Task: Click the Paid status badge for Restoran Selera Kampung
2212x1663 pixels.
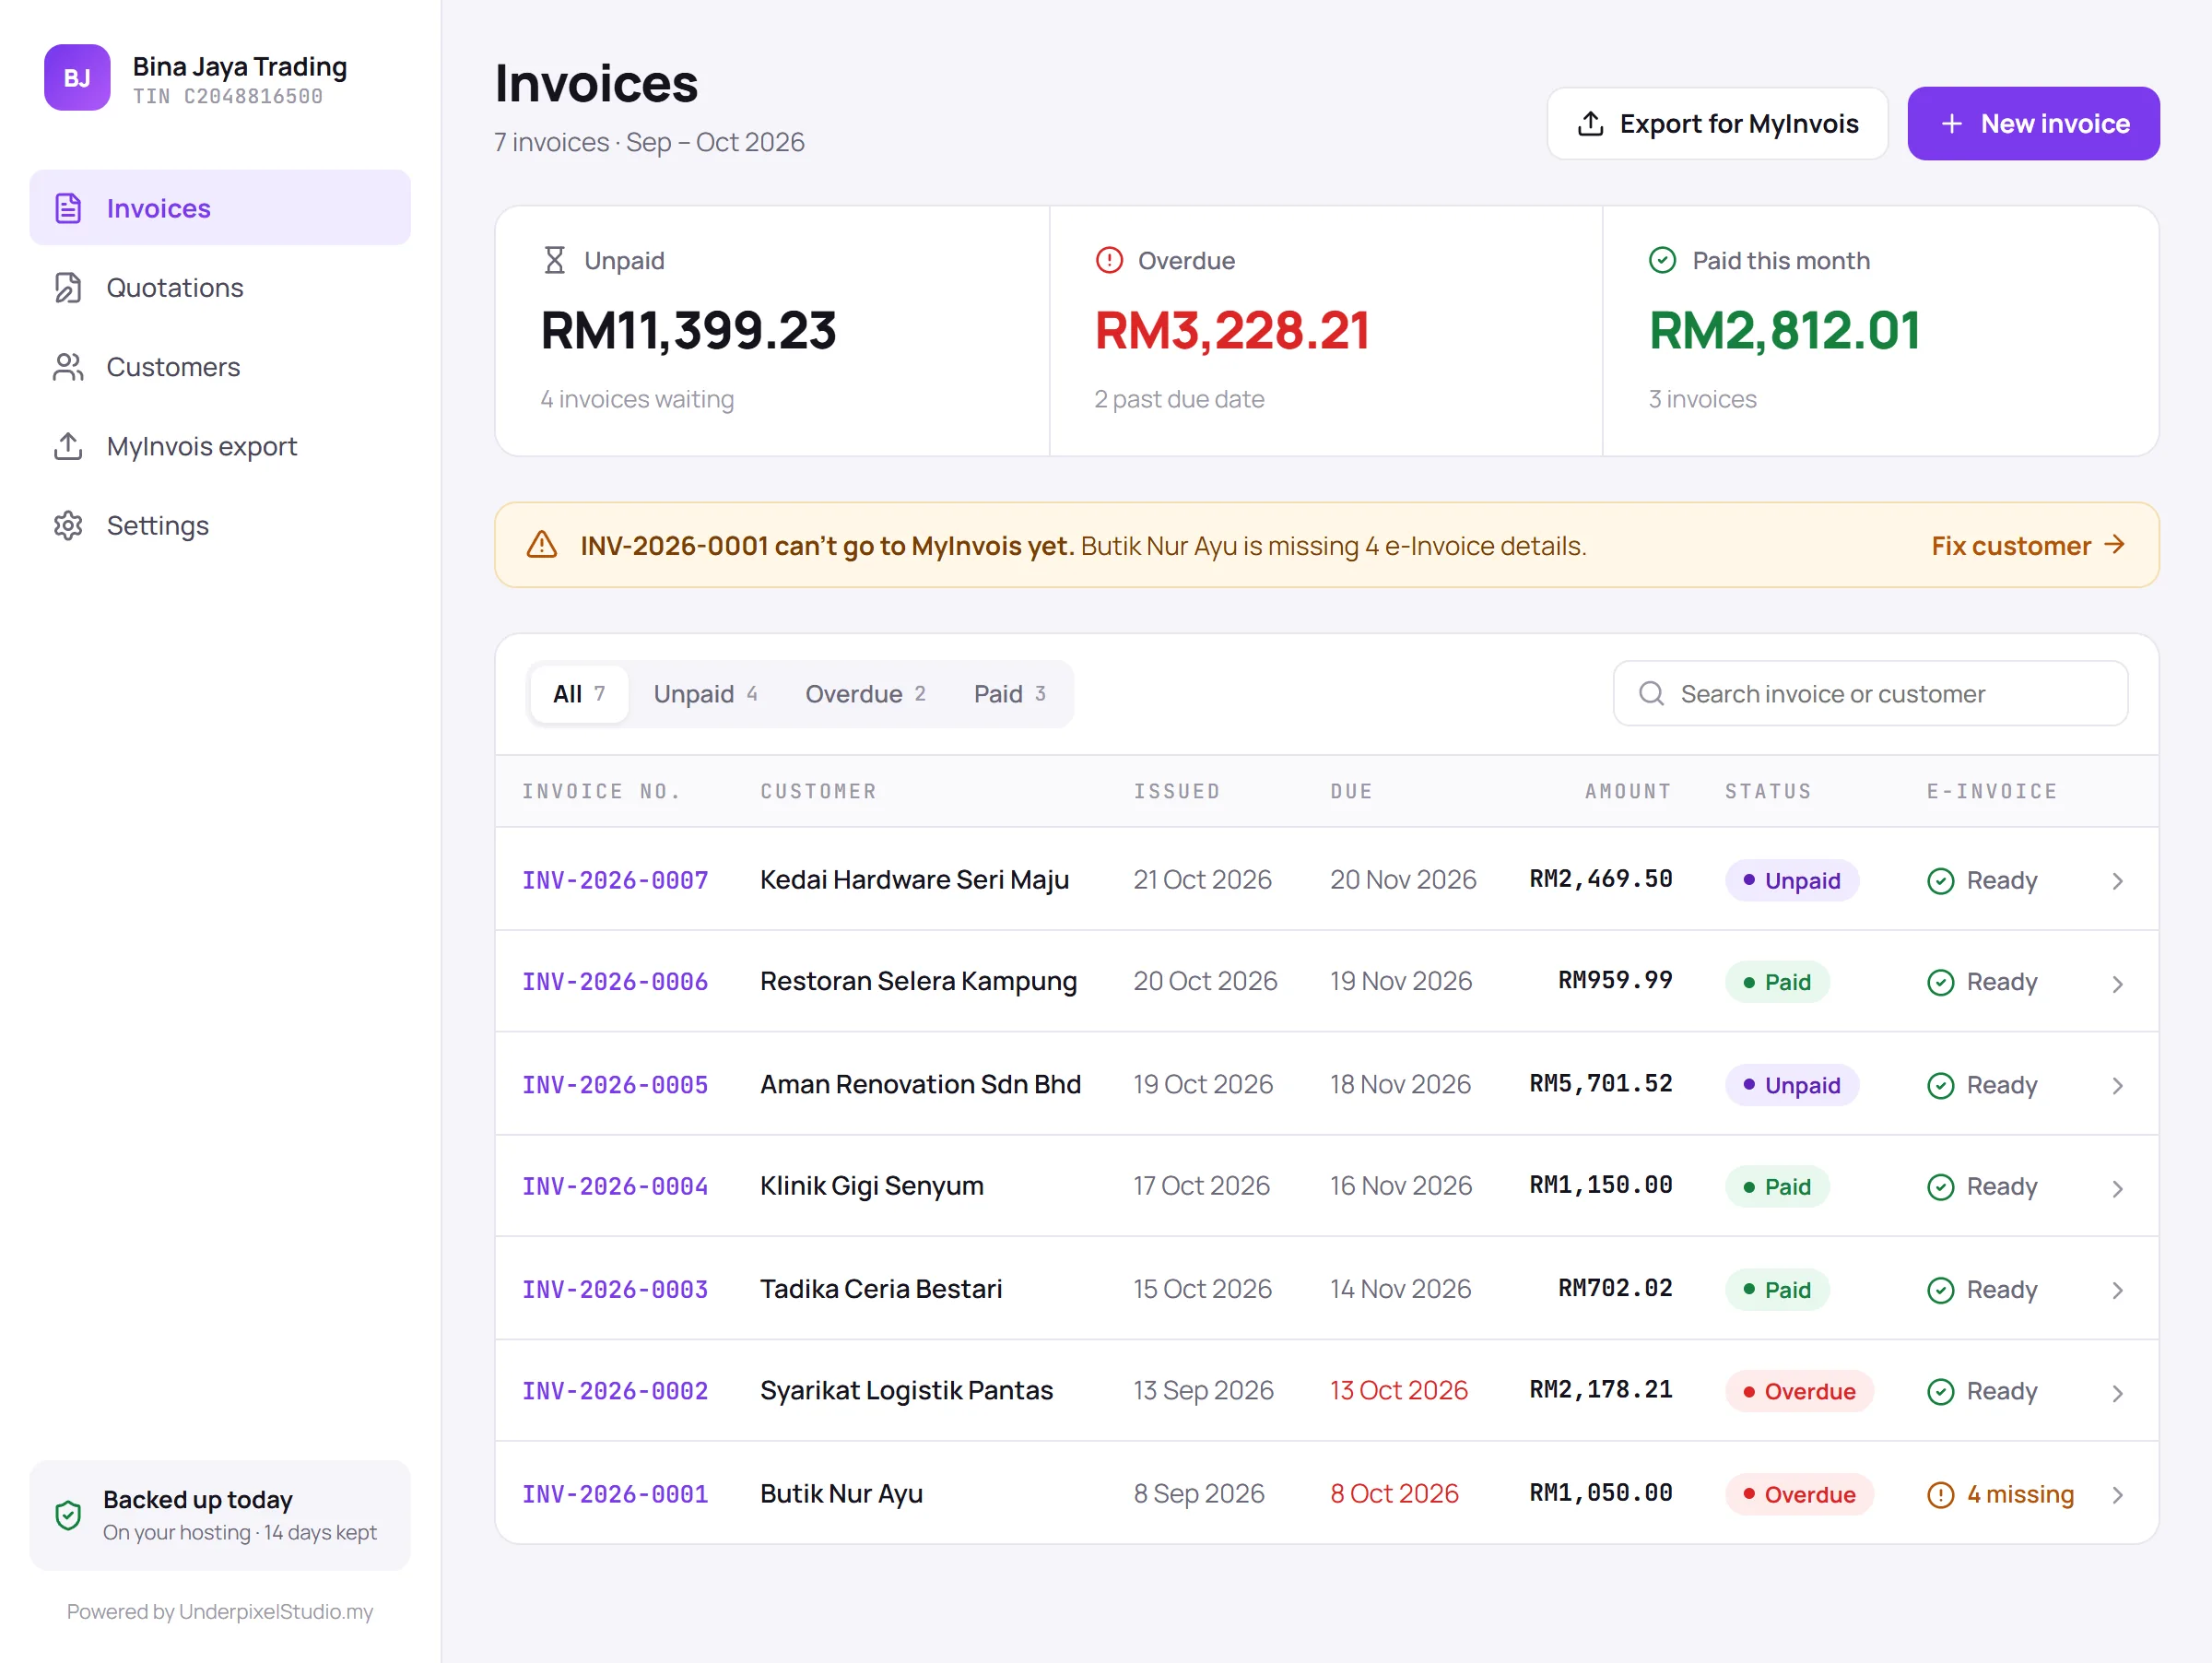Action: (1777, 983)
